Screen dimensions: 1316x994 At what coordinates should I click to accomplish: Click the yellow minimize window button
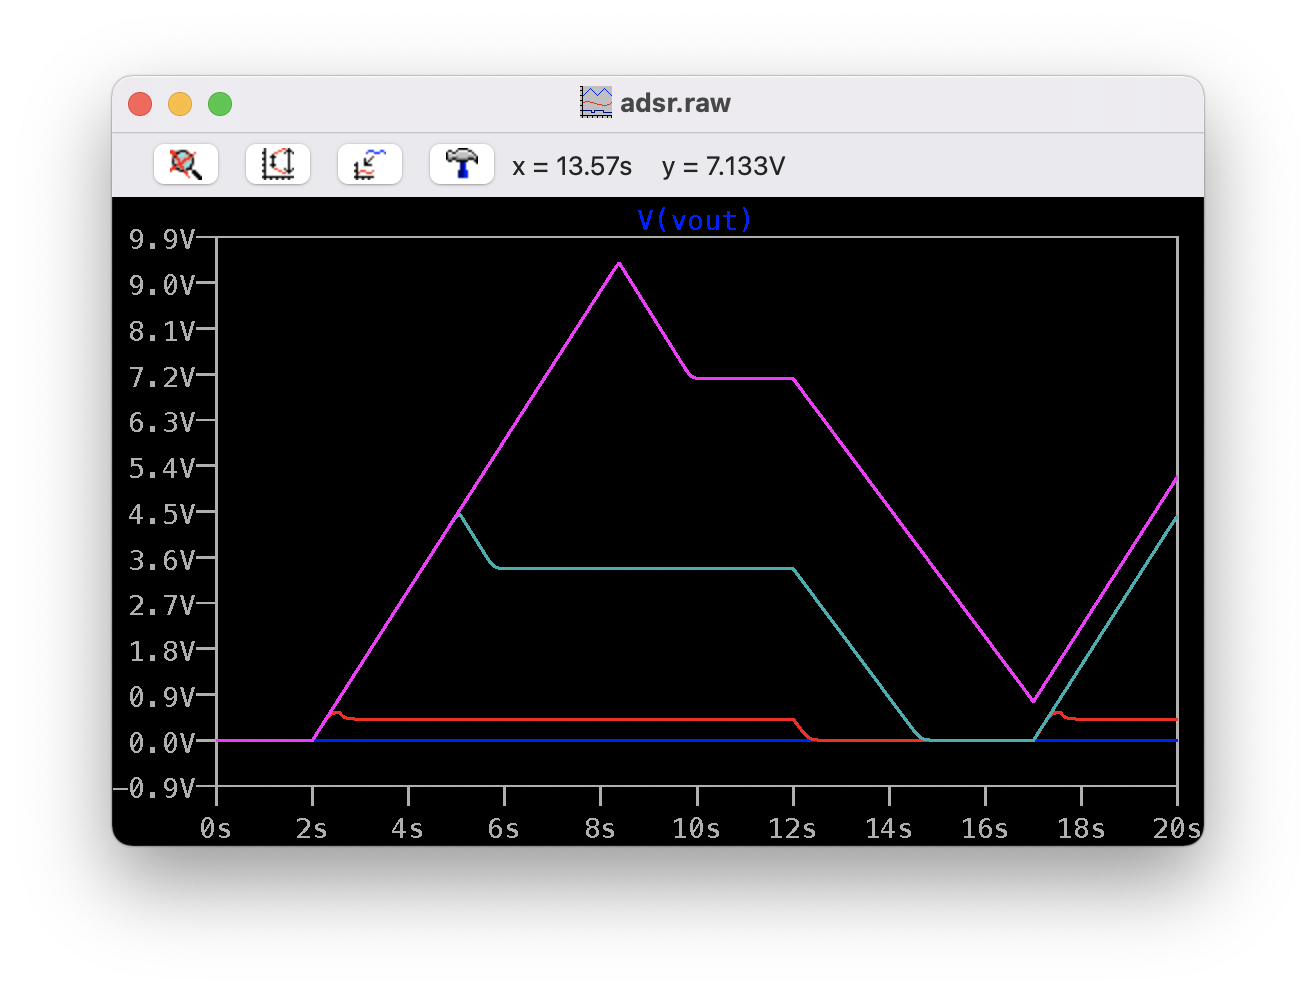click(x=180, y=104)
